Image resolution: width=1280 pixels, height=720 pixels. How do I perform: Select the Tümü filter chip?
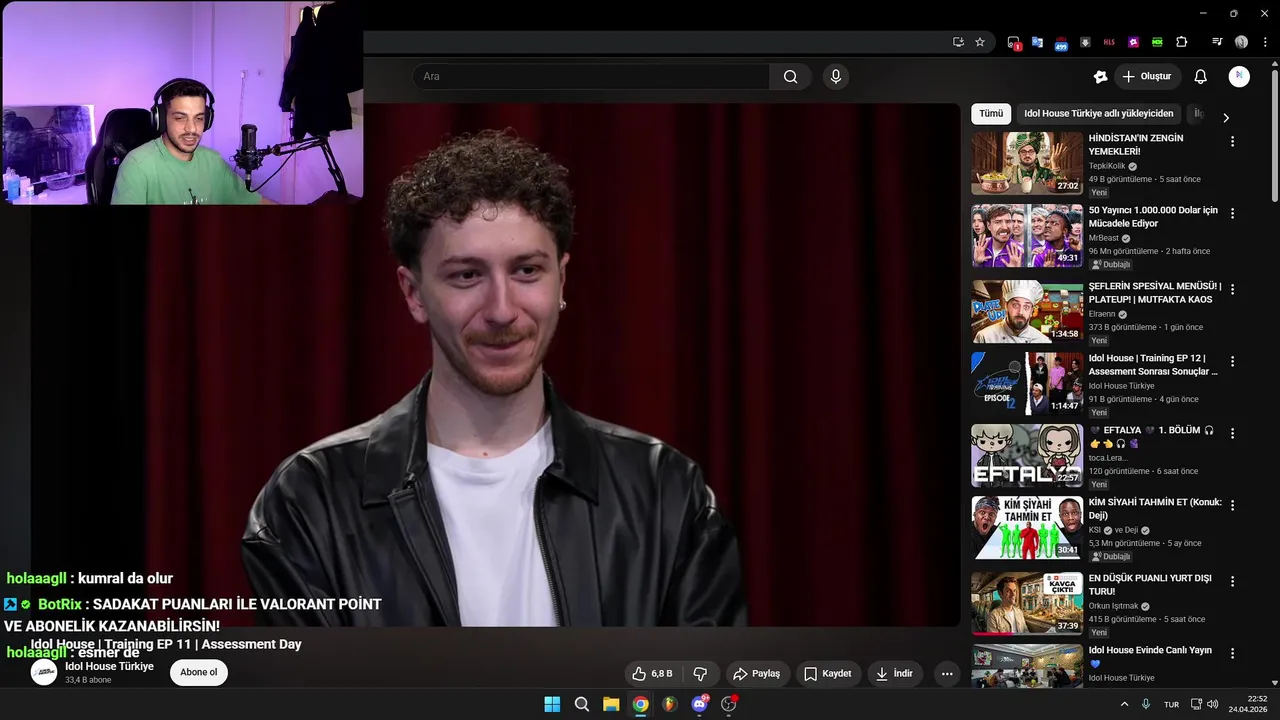coord(991,114)
